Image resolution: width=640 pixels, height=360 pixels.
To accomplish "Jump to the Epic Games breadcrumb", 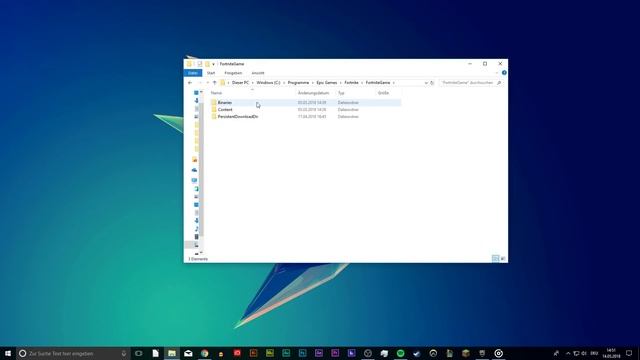I will (327, 83).
